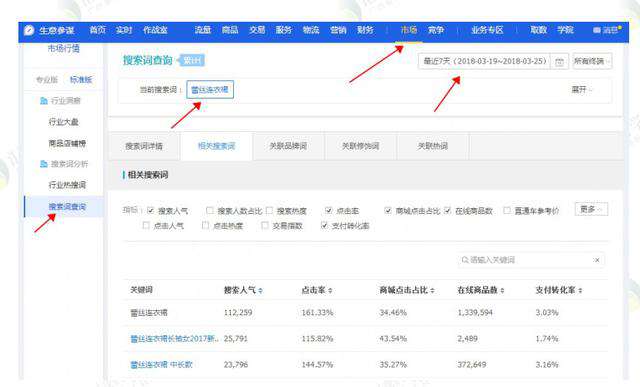The height and width of the screenshot is (387, 640).
Task: Open the 最近7天 date range selector
Action: 484,61
